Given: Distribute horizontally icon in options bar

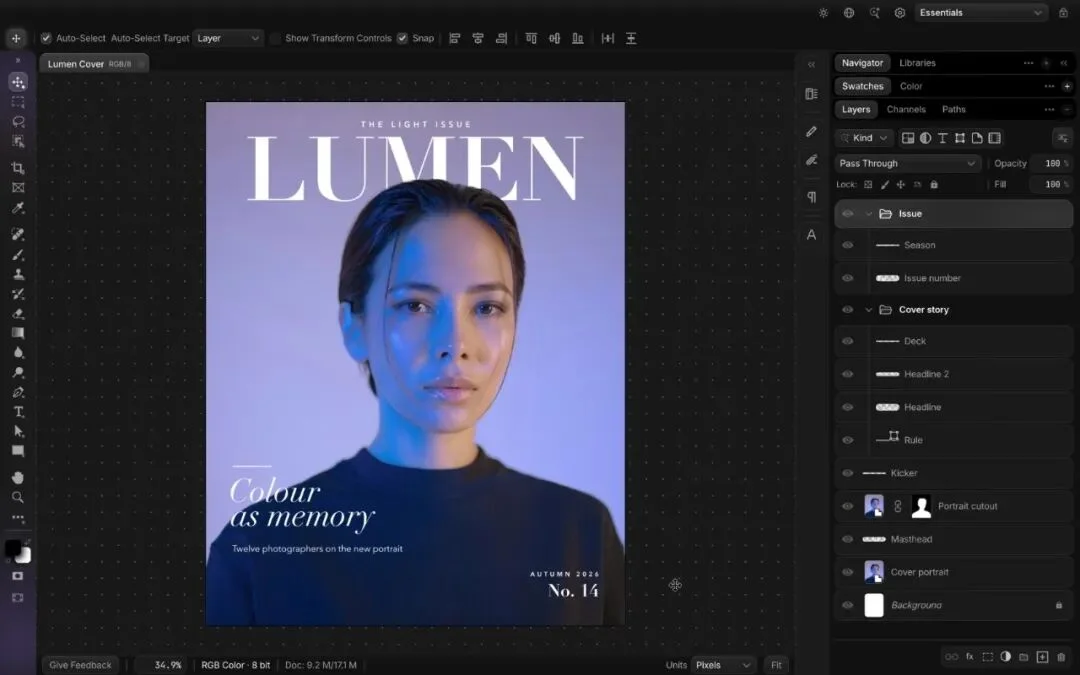Looking at the screenshot, I should pos(608,39).
